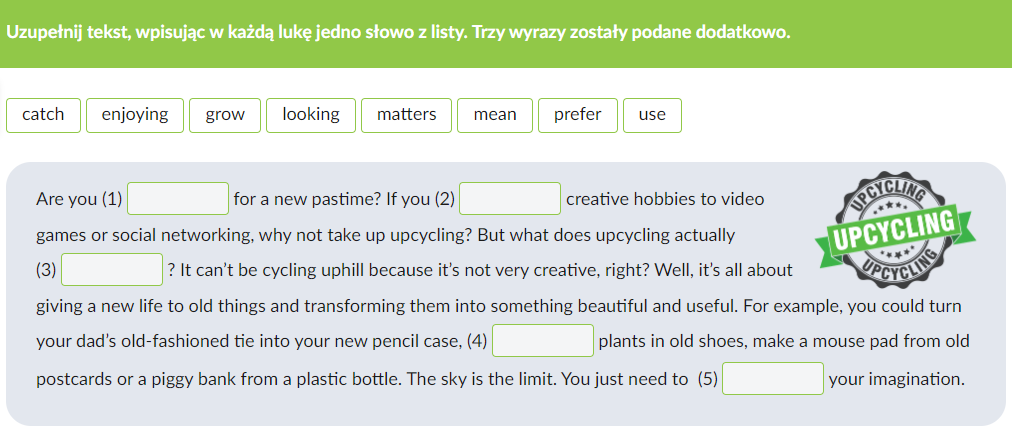Click the text 'Are you (1)'
The width and height of the screenshot is (1012, 443).
(x=78, y=199)
